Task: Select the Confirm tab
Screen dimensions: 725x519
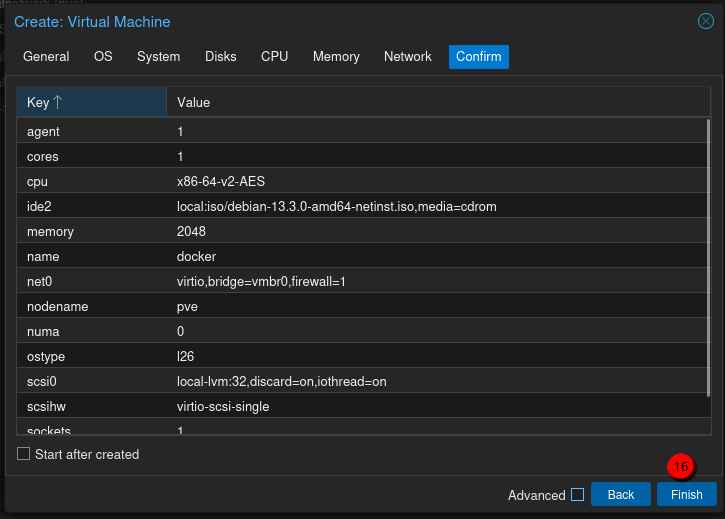Action: click(478, 57)
